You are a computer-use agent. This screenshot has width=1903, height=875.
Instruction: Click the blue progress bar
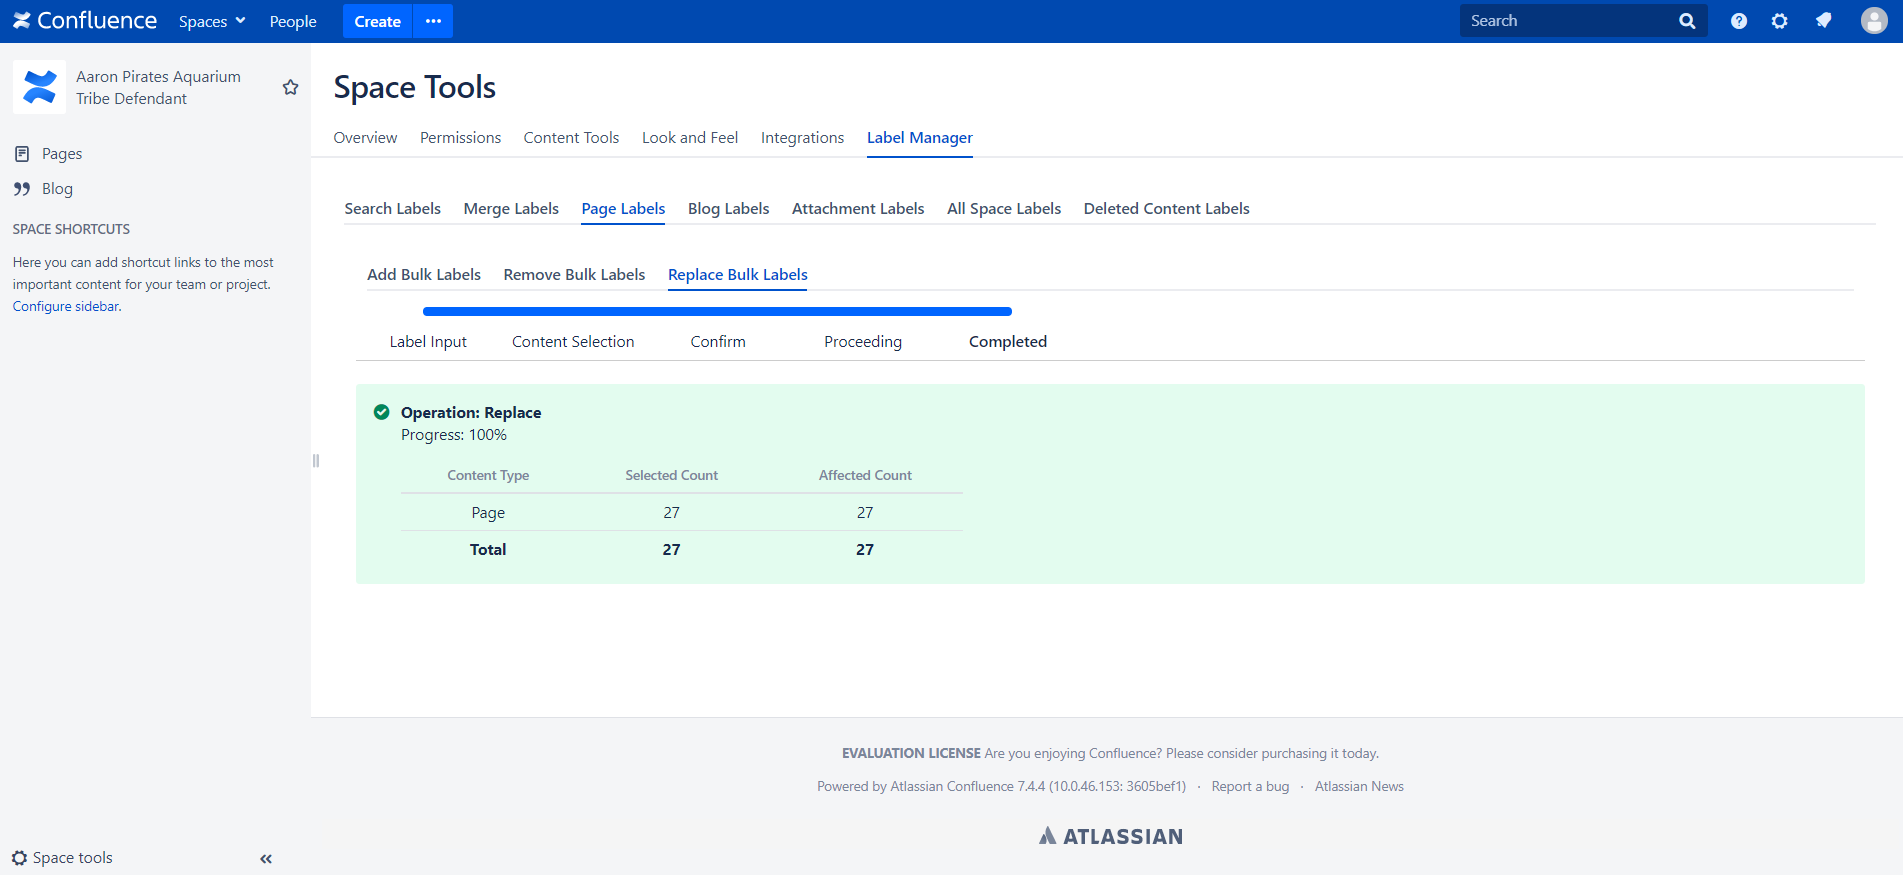click(717, 312)
